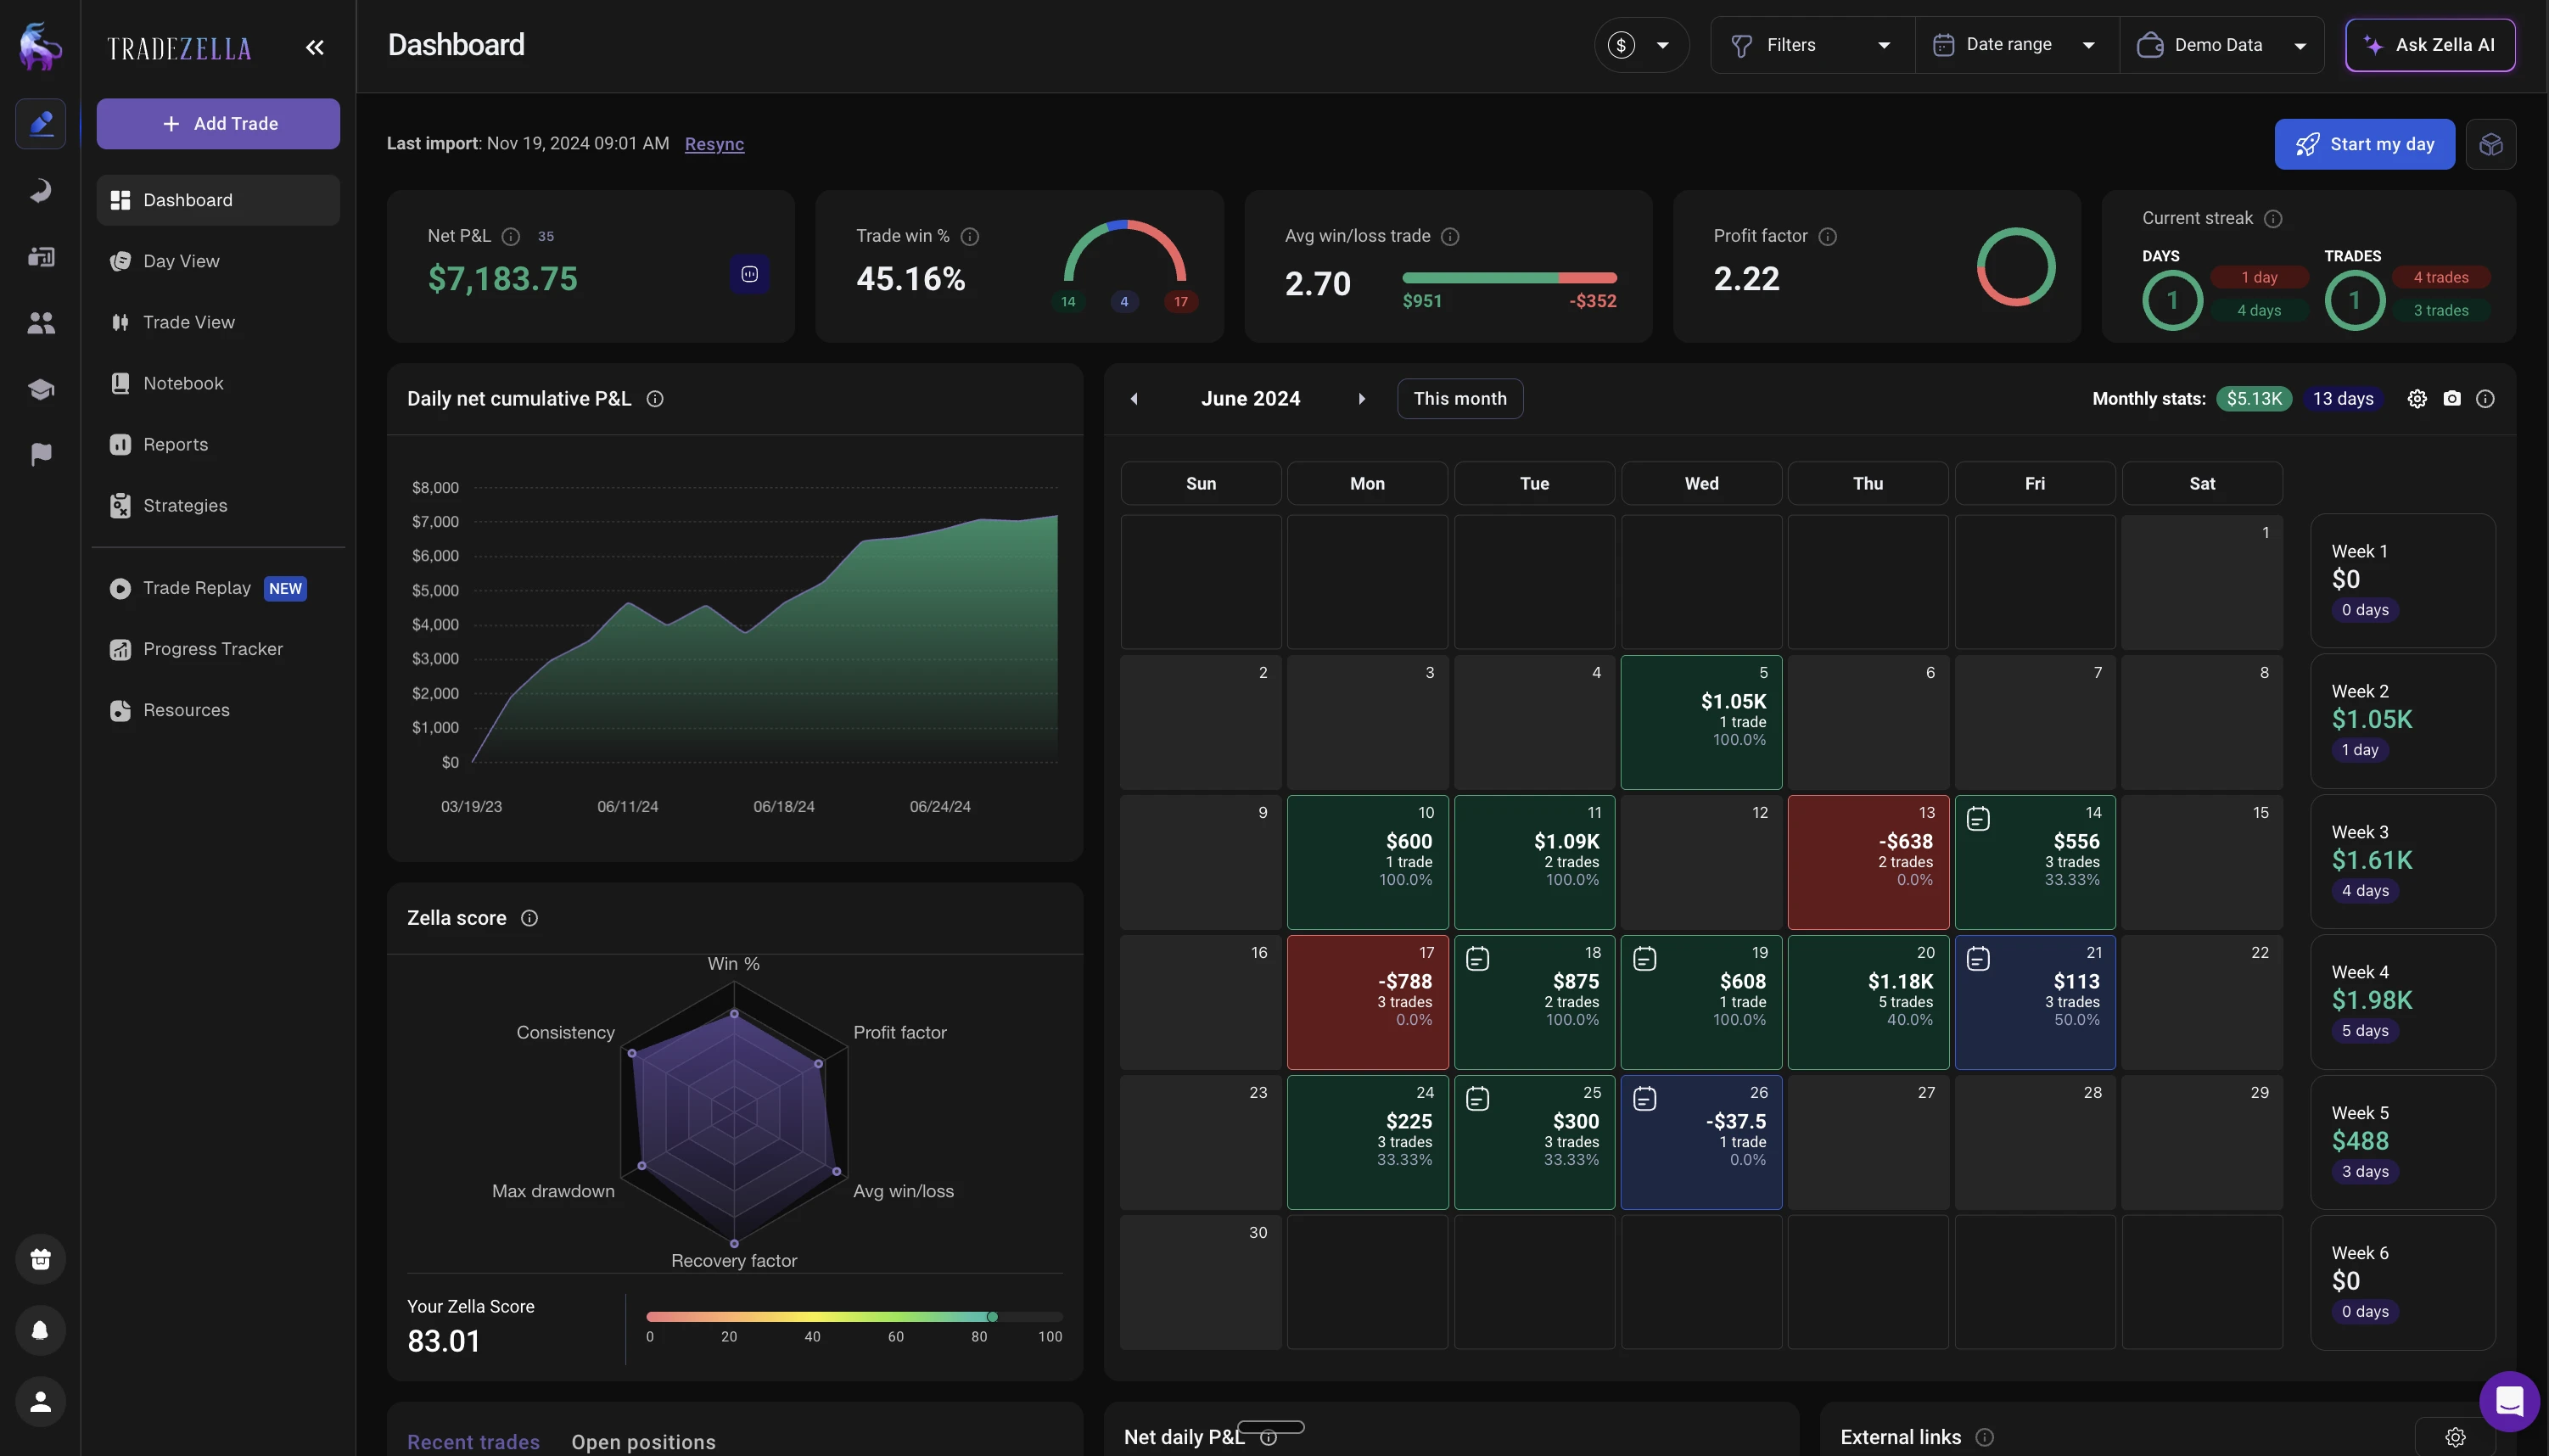Select the pencil journal icon in the sidebar

tap(41, 123)
